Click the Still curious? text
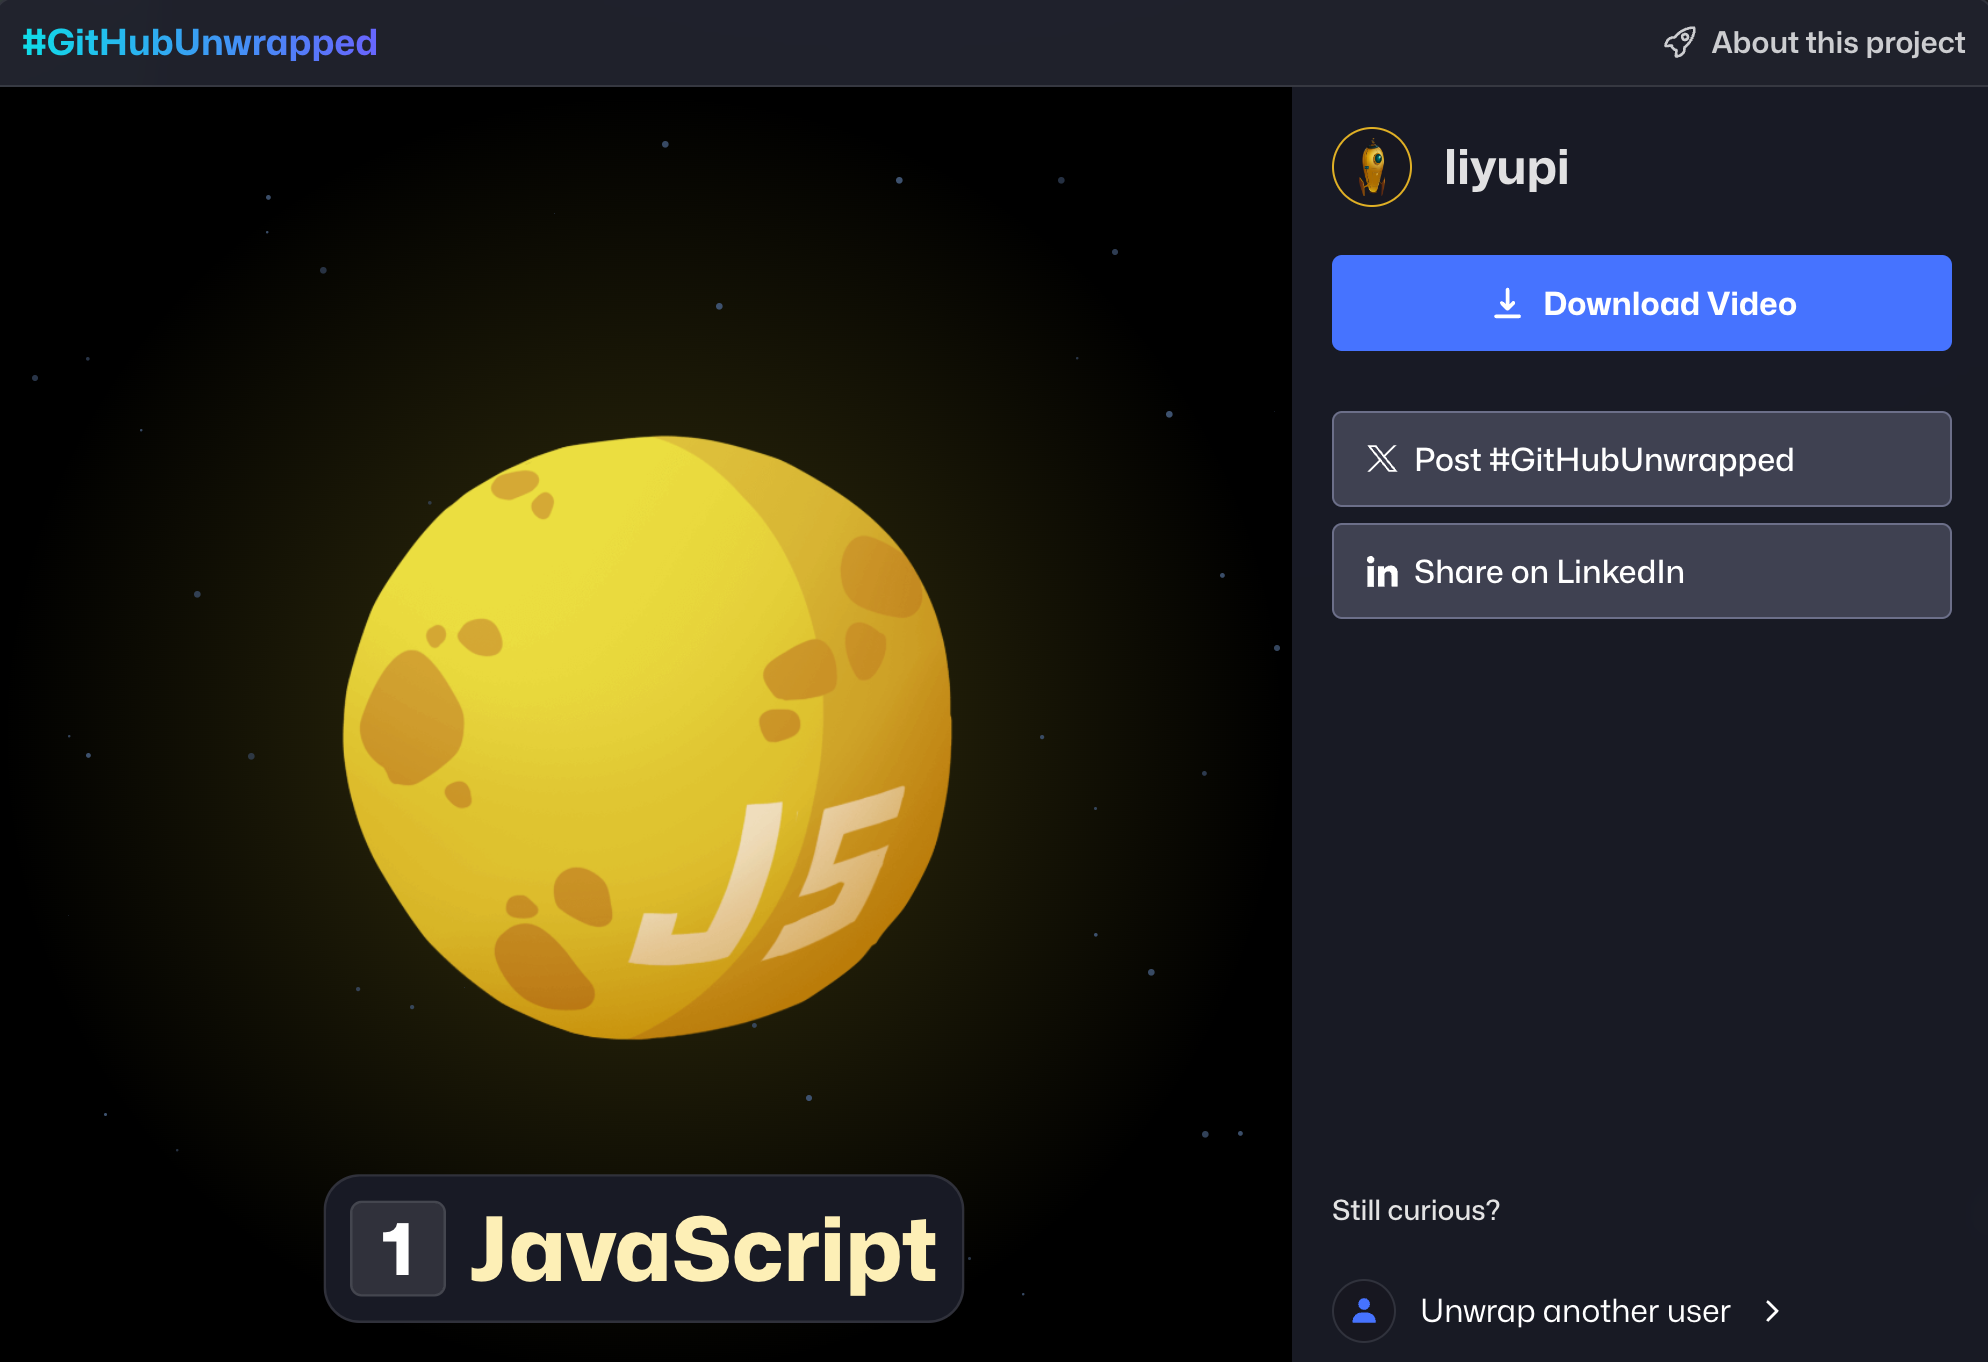1988x1362 pixels. [x=1415, y=1210]
